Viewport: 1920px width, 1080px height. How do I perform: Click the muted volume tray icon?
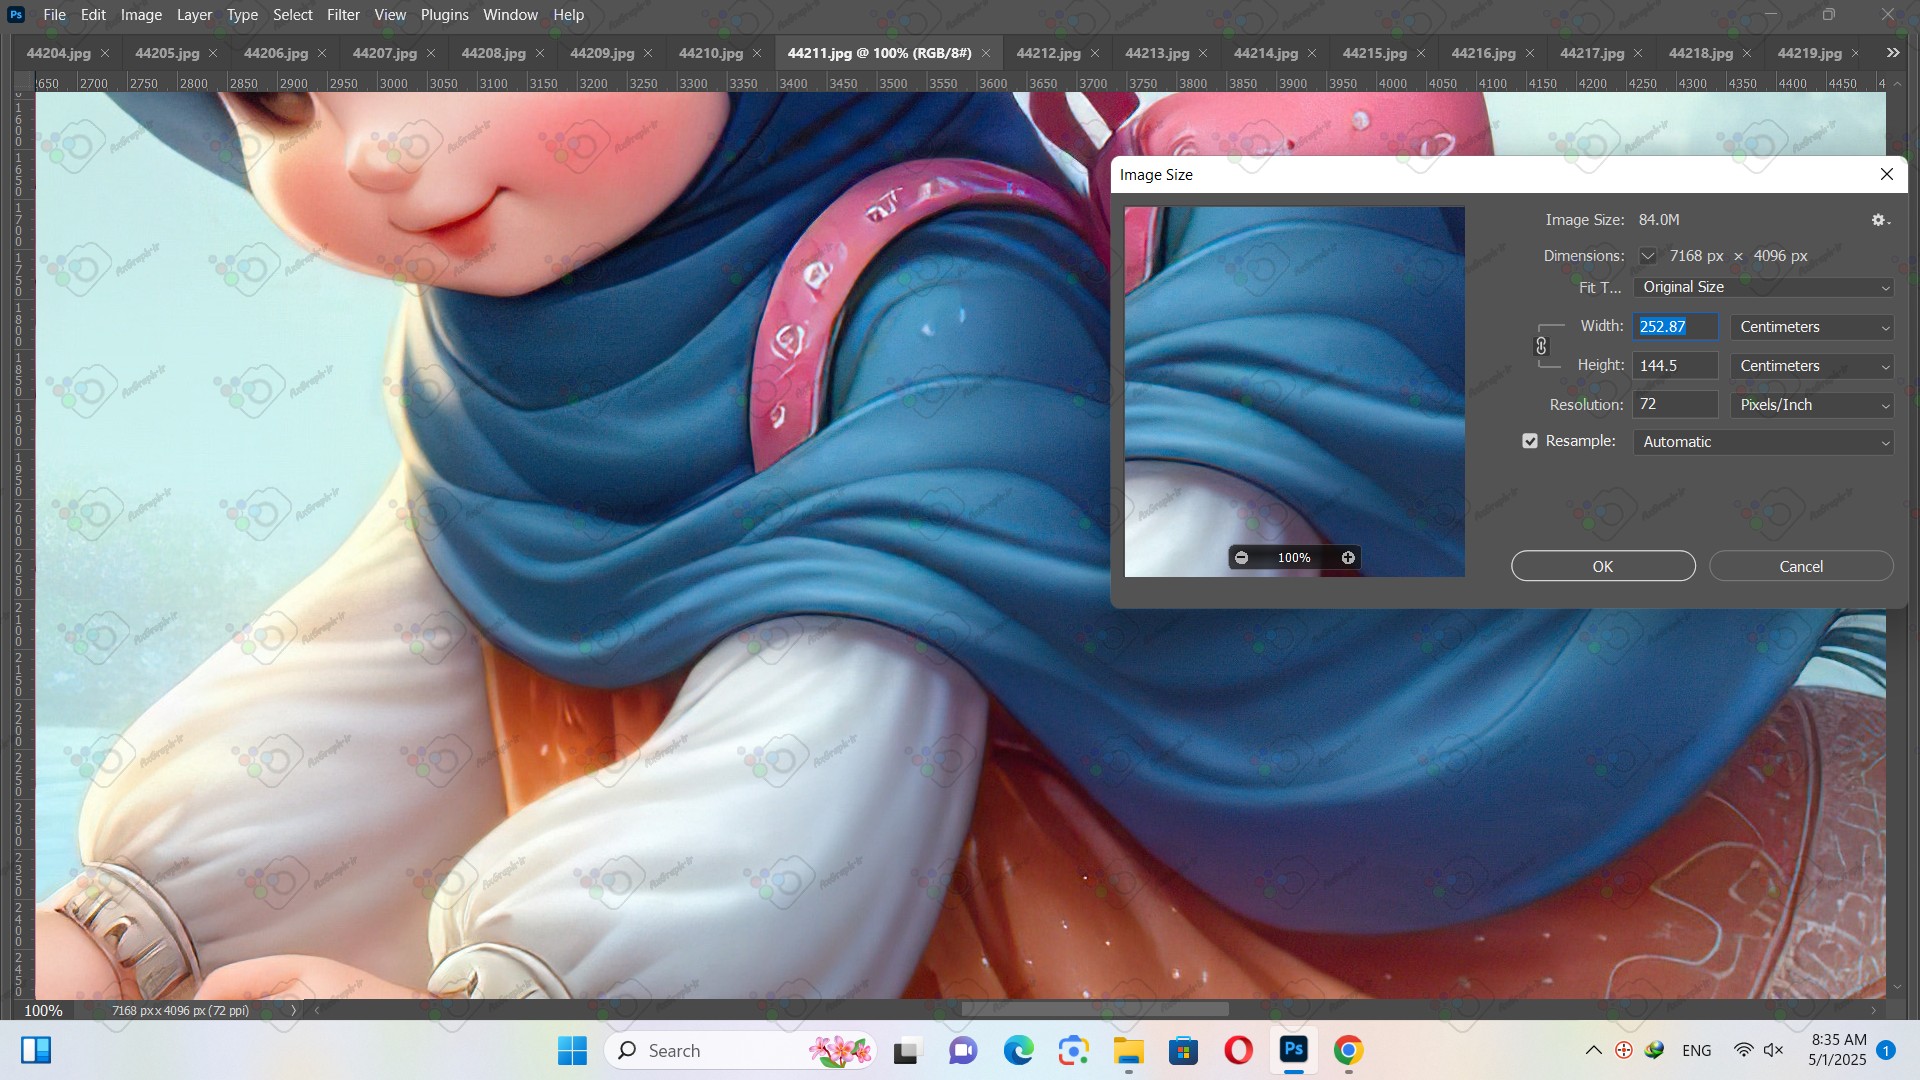click(1774, 1050)
